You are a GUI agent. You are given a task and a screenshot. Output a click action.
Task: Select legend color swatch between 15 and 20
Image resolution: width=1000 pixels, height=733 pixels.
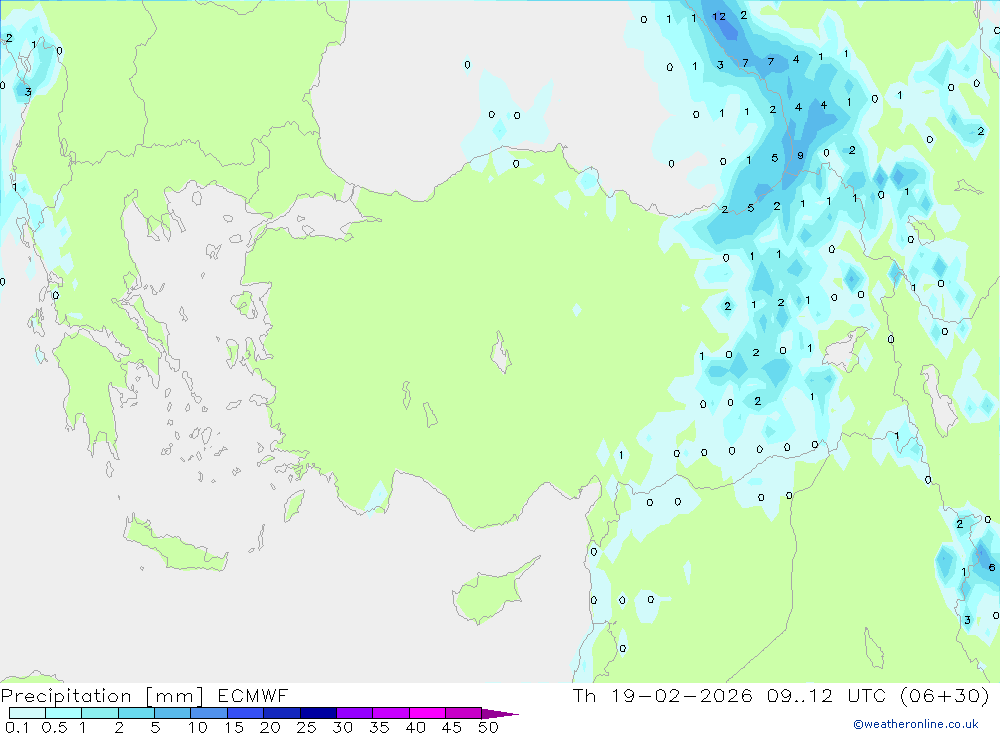pyautogui.click(x=246, y=713)
